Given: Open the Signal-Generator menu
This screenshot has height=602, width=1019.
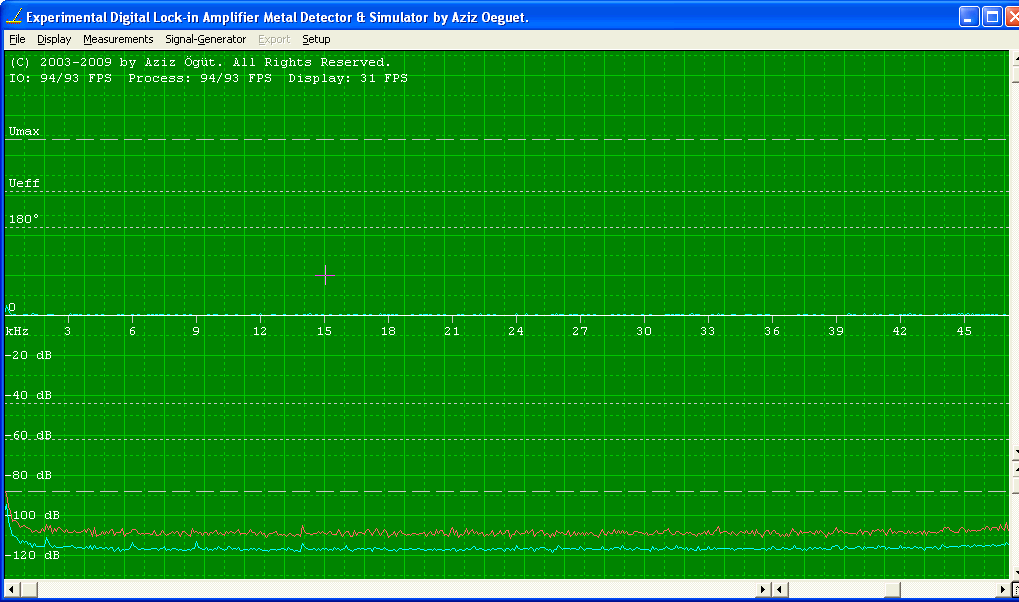Looking at the screenshot, I should point(205,39).
